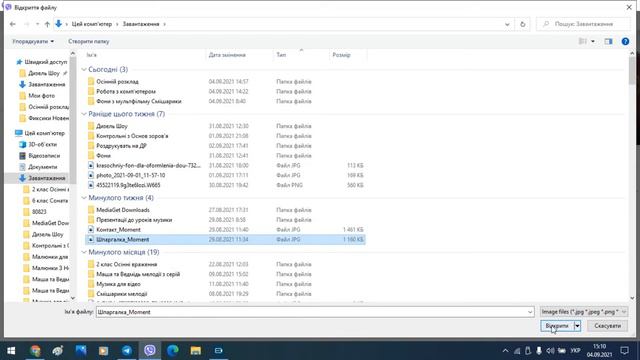Open the Відкрити button dropdown arrow
The image size is (640, 360).
pos(577,326)
